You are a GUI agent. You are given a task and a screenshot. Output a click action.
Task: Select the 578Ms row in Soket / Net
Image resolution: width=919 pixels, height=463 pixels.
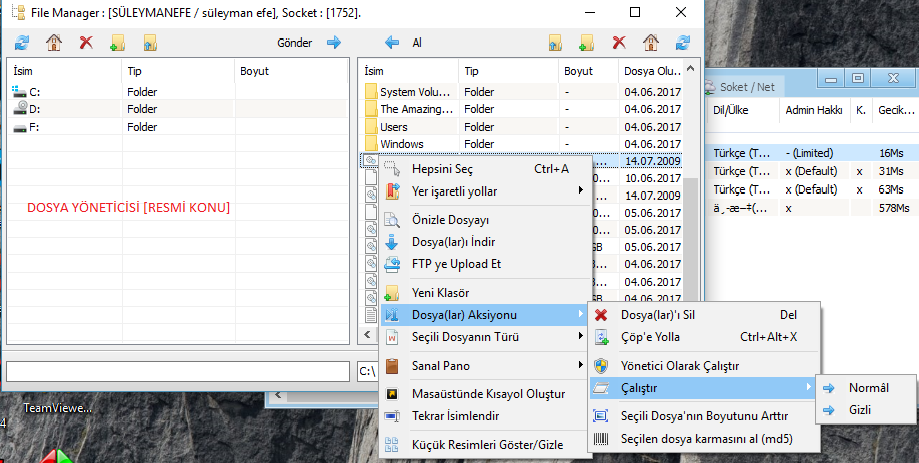tap(812, 207)
